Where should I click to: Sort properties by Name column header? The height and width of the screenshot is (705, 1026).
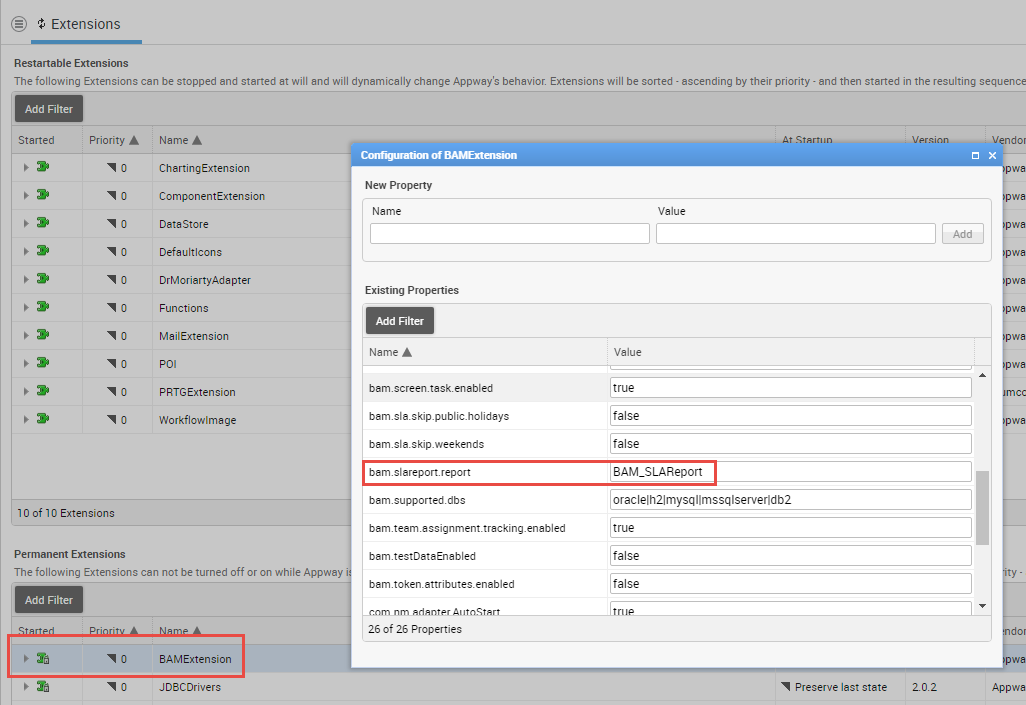(x=390, y=352)
